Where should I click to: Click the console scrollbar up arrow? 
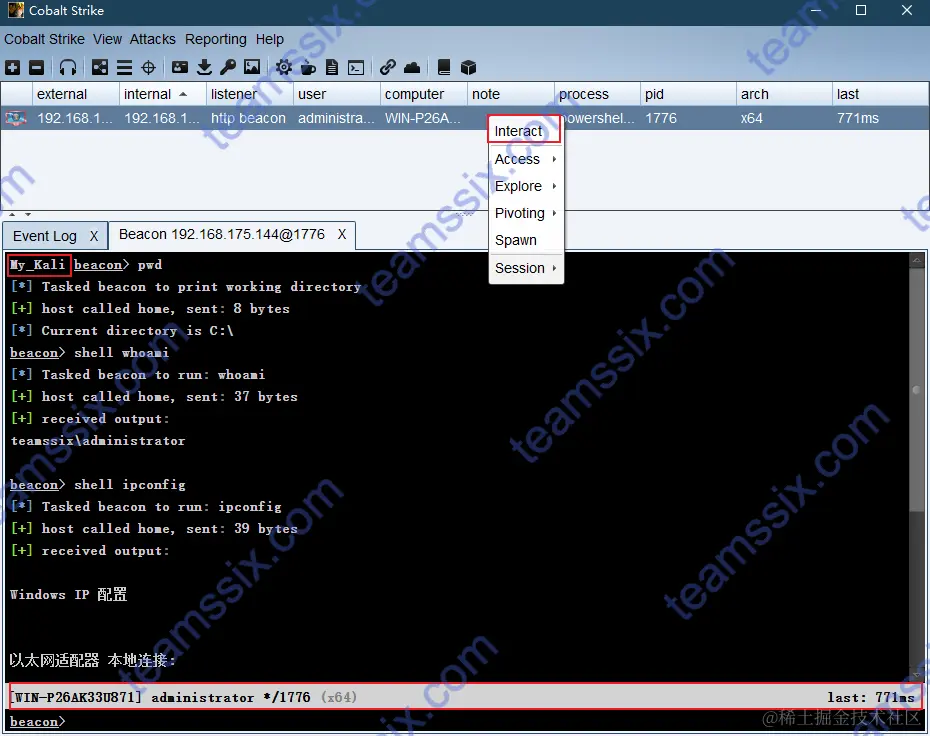[916, 260]
